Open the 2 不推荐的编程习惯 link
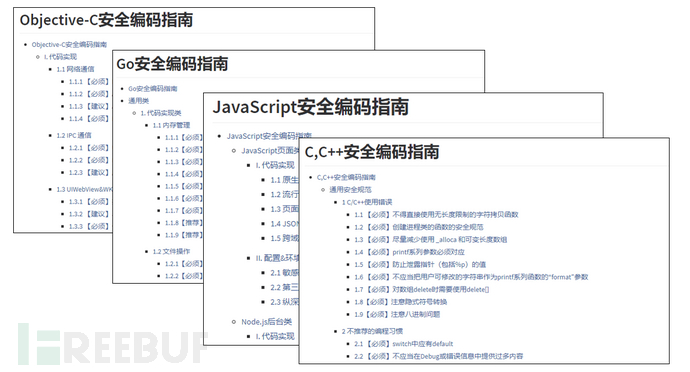 (372, 331)
